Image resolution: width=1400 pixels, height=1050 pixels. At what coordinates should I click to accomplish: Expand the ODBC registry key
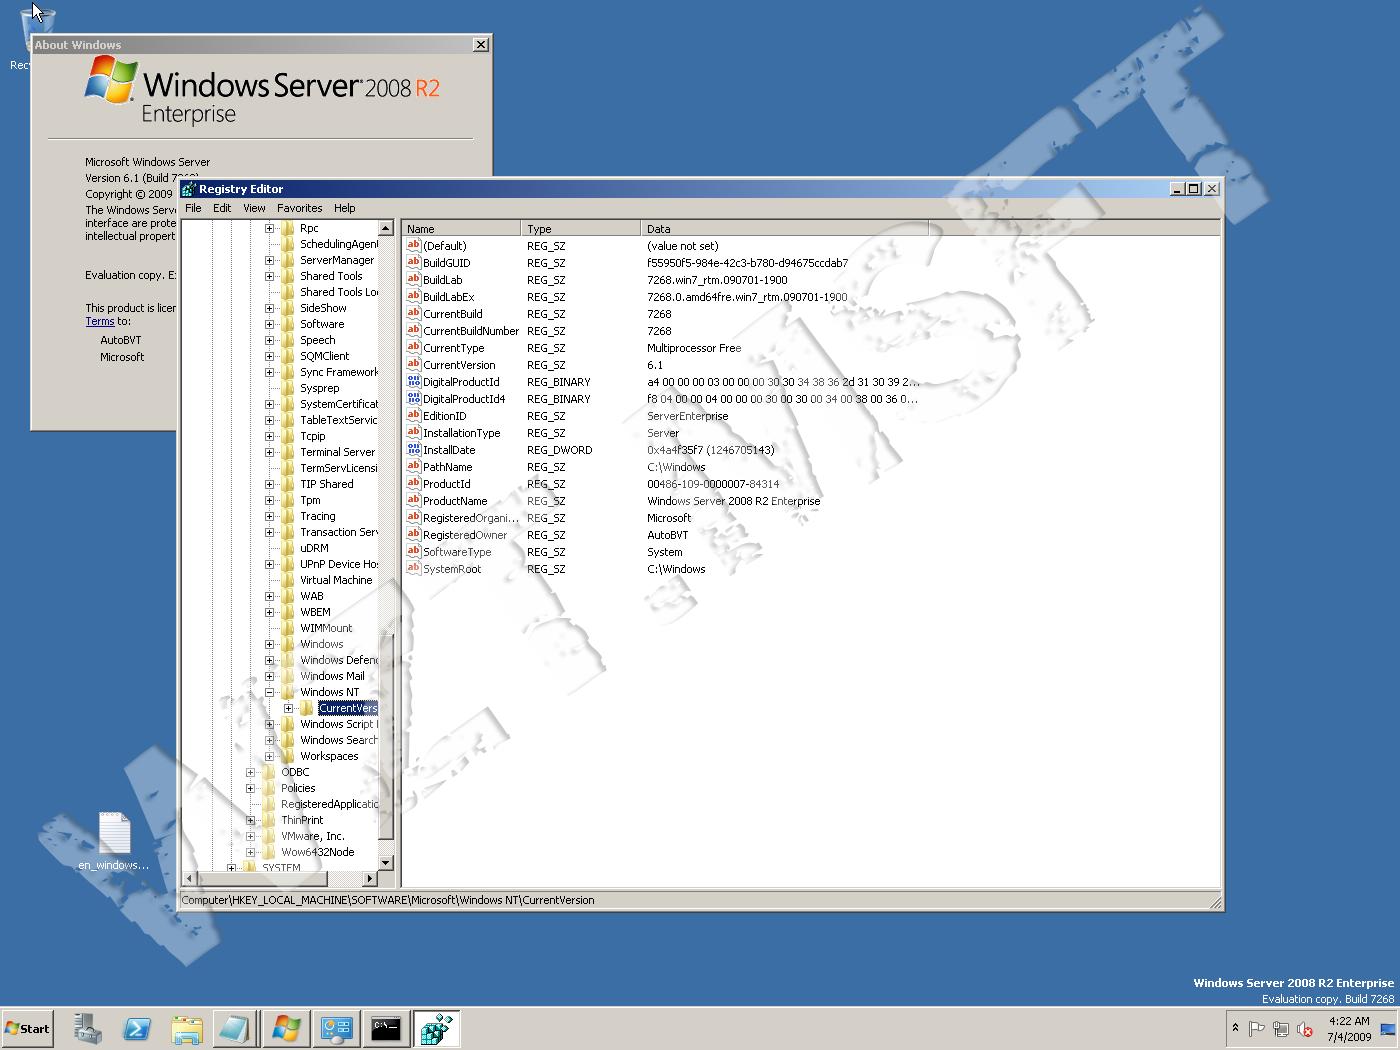coord(250,772)
